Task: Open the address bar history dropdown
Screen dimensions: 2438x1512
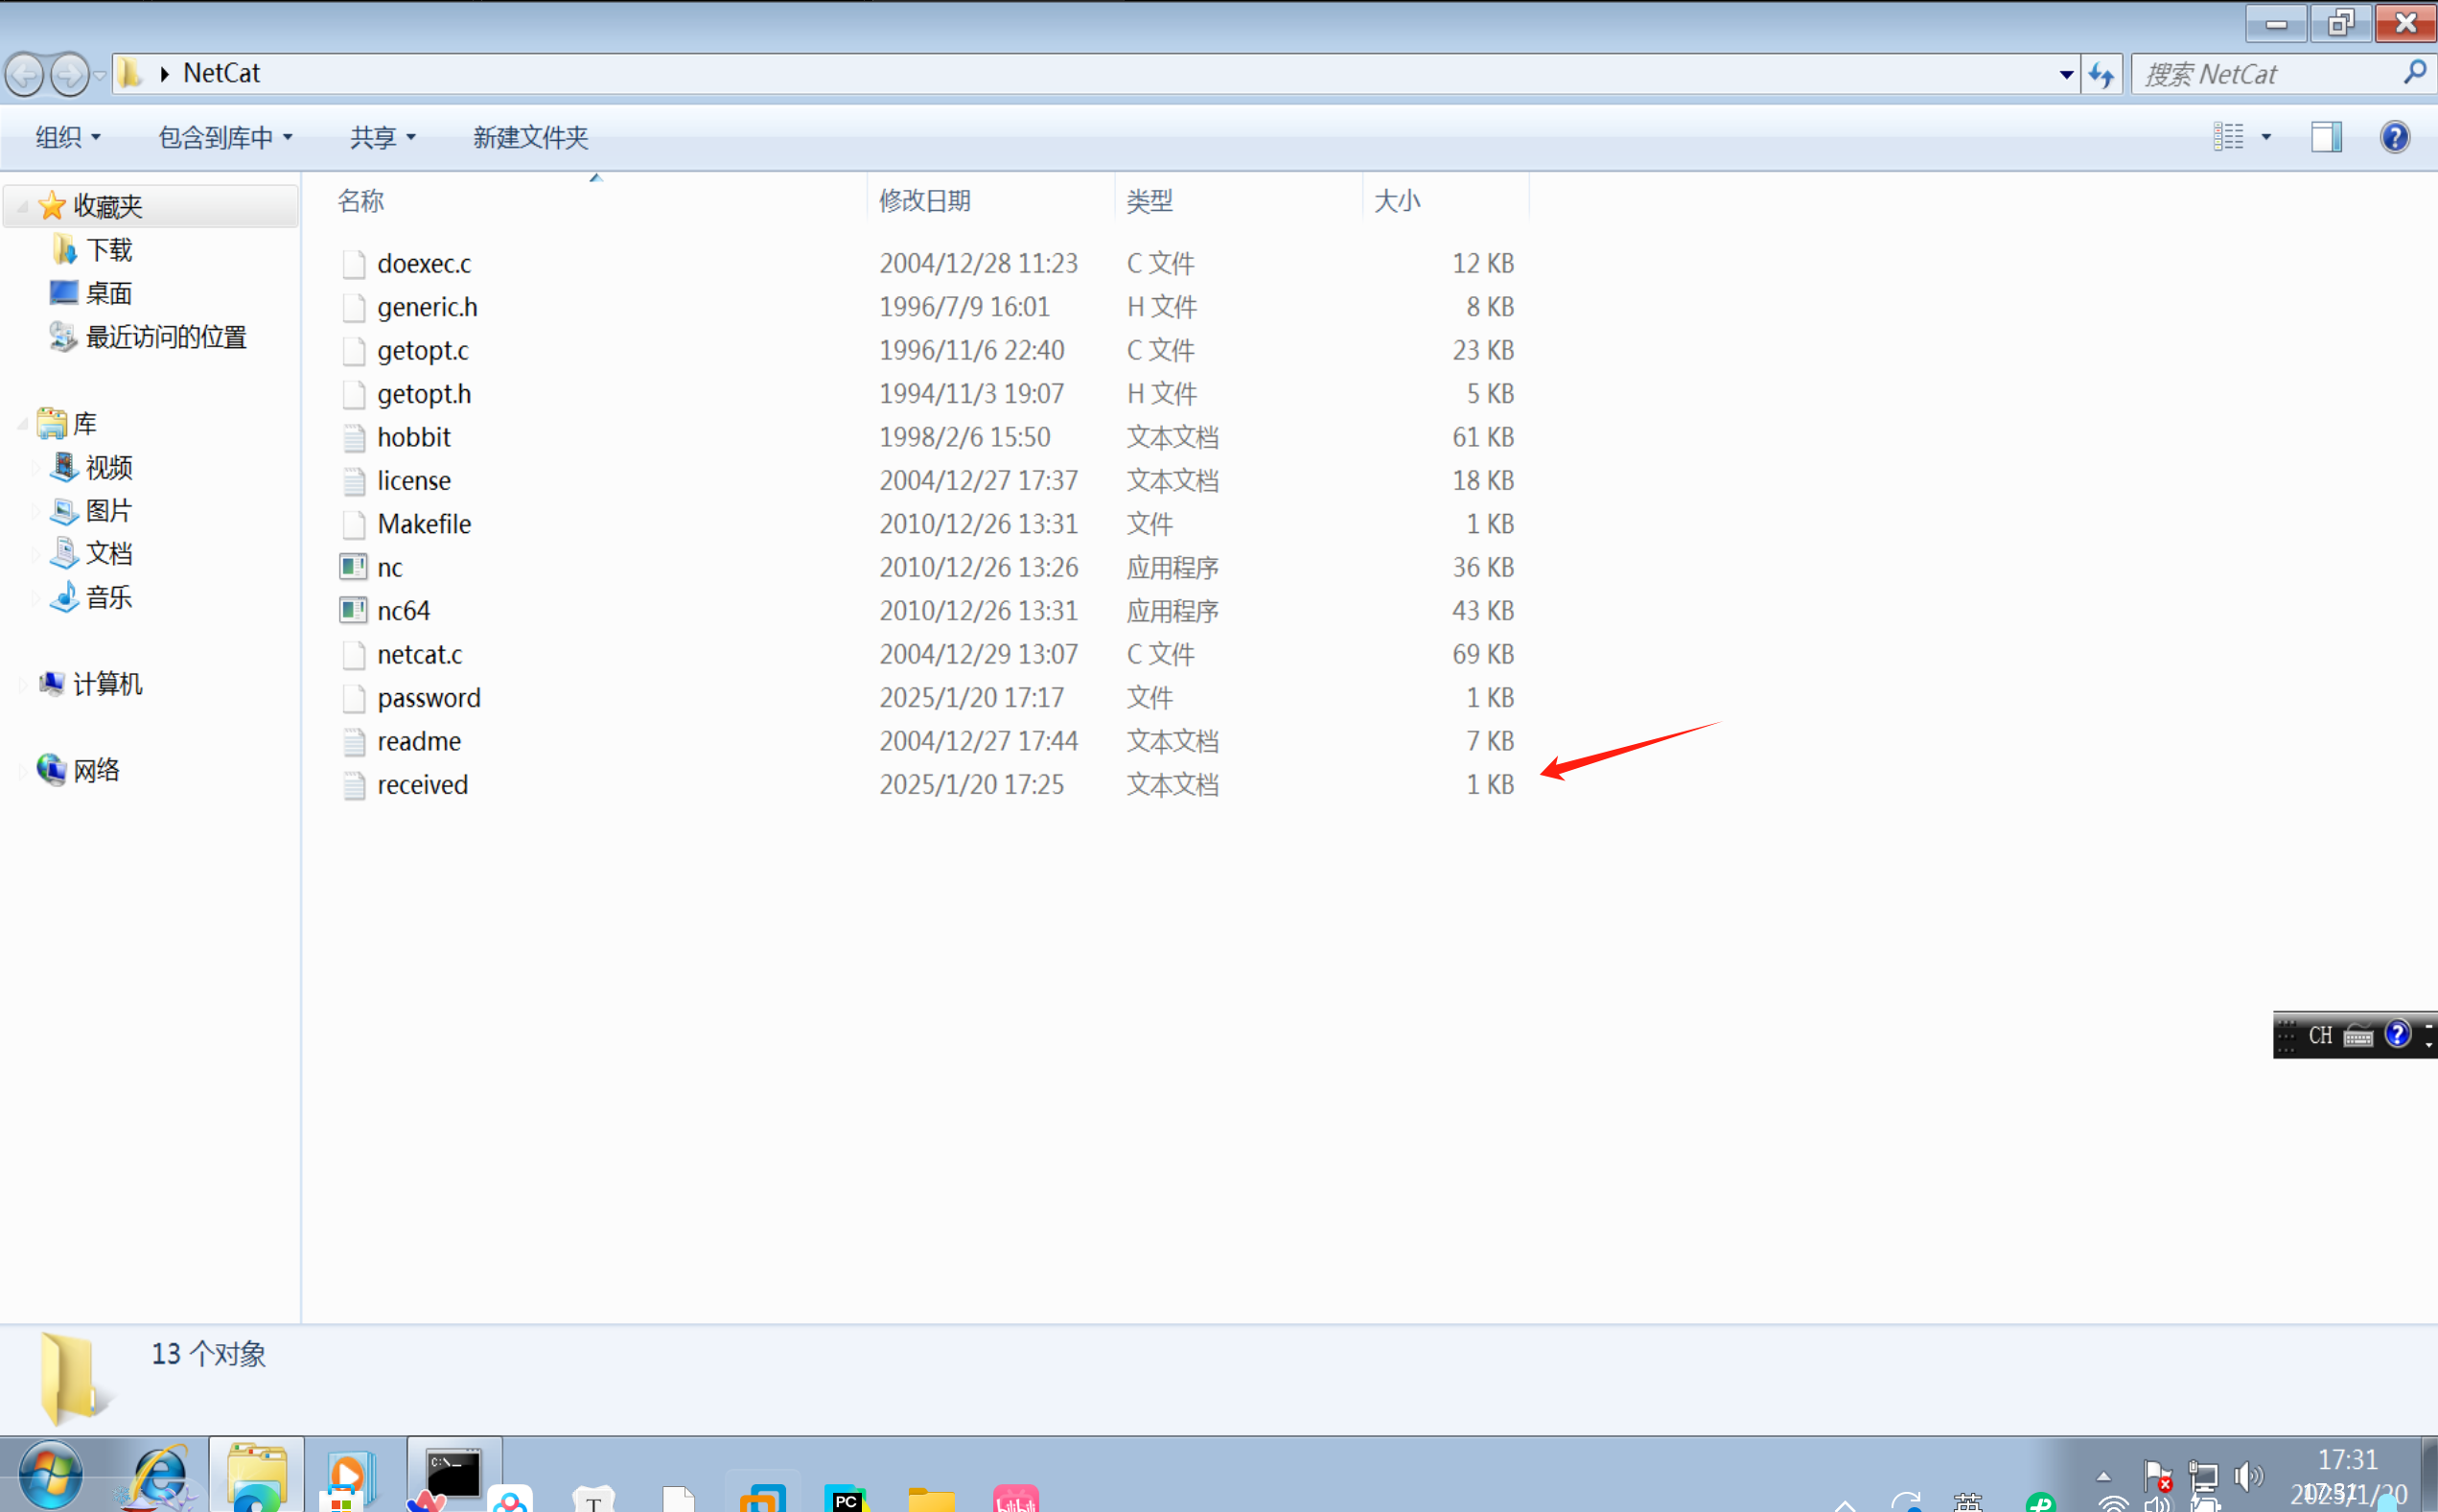Action: pyautogui.click(x=2066, y=75)
